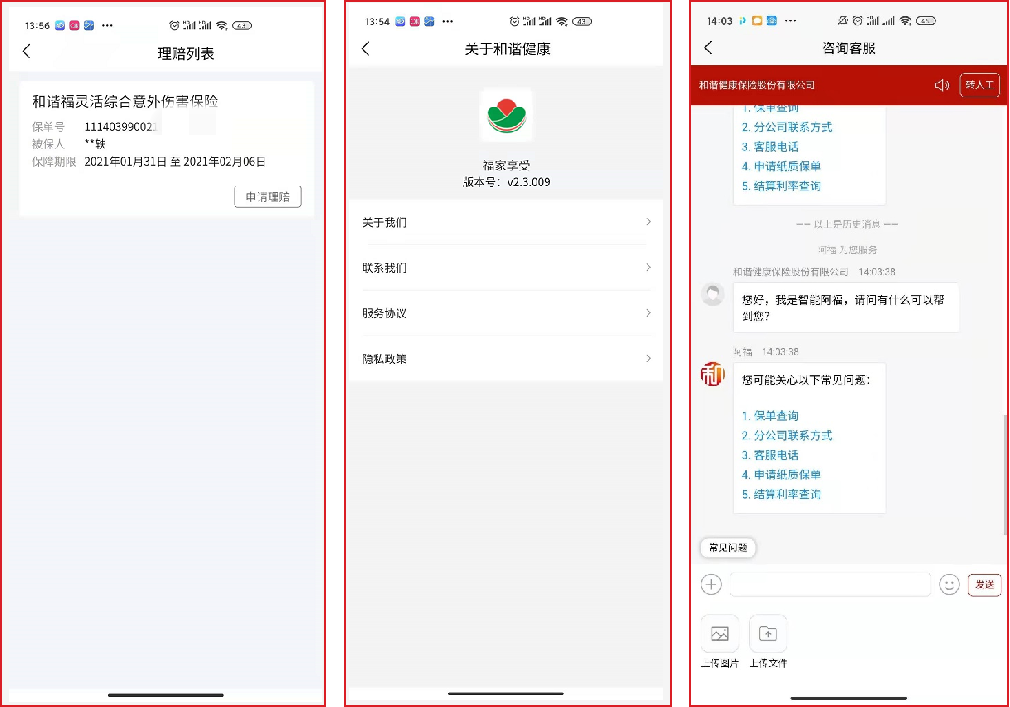Tap the 上传文件 file upload icon

[768, 632]
